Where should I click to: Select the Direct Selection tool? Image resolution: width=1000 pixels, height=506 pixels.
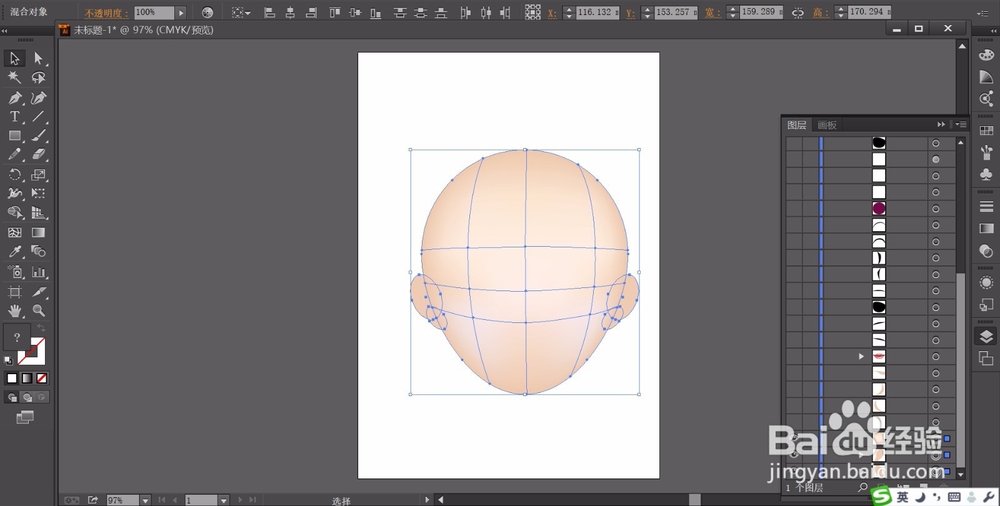click(38, 59)
